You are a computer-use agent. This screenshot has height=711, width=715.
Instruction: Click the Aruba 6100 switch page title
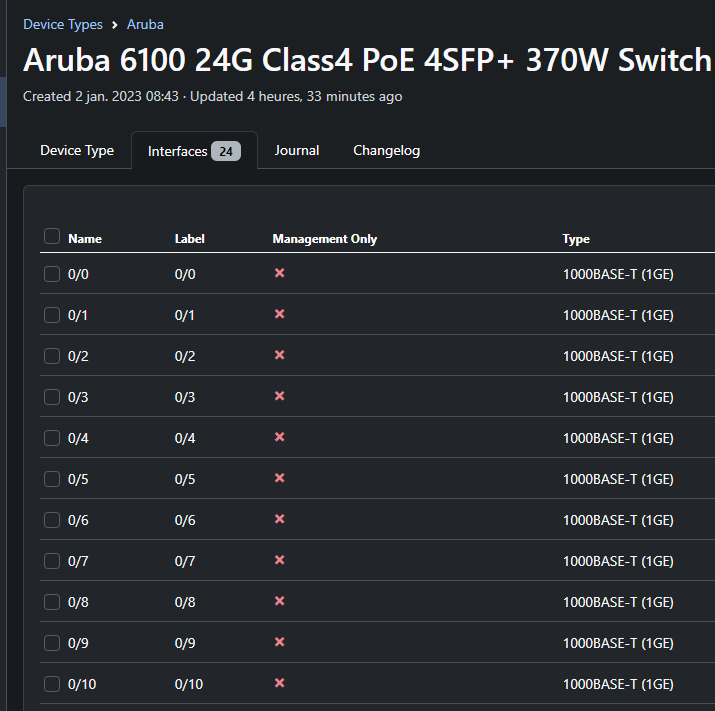tap(367, 60)
